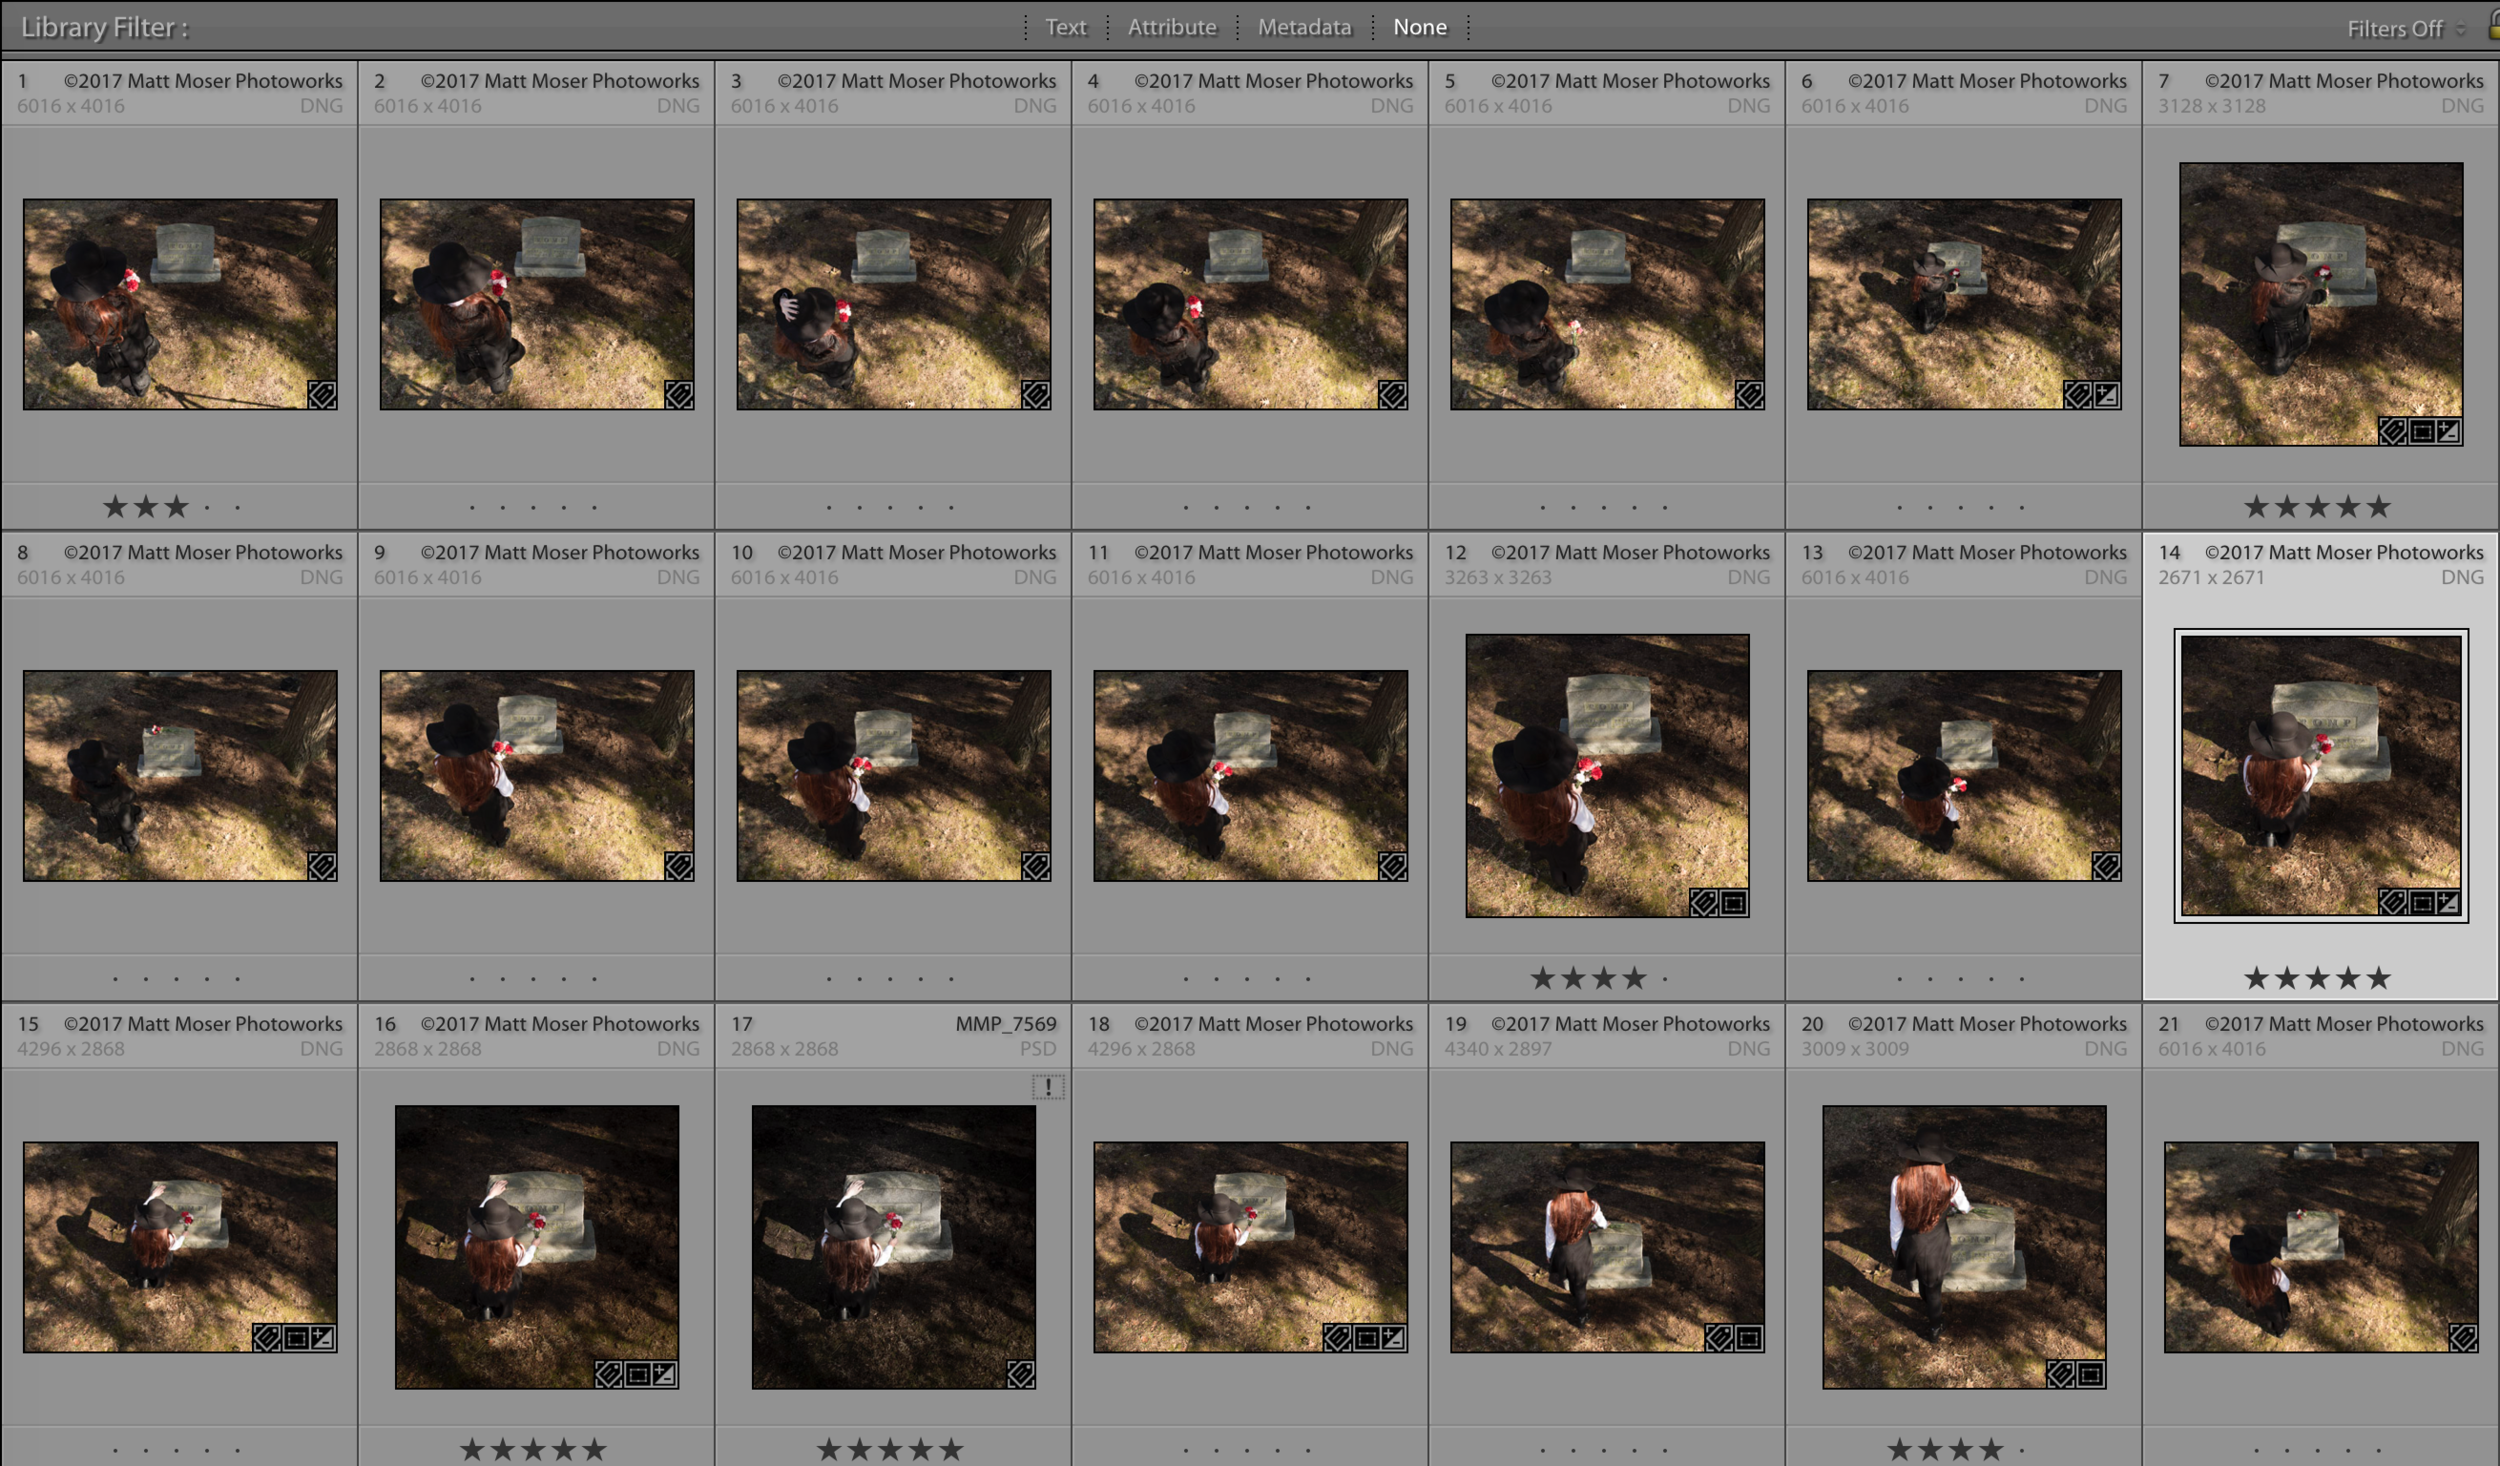Screen dimensions: 2500x1466
Task: Toggle the filter lock icon
Action: (x=2493, y=28)
